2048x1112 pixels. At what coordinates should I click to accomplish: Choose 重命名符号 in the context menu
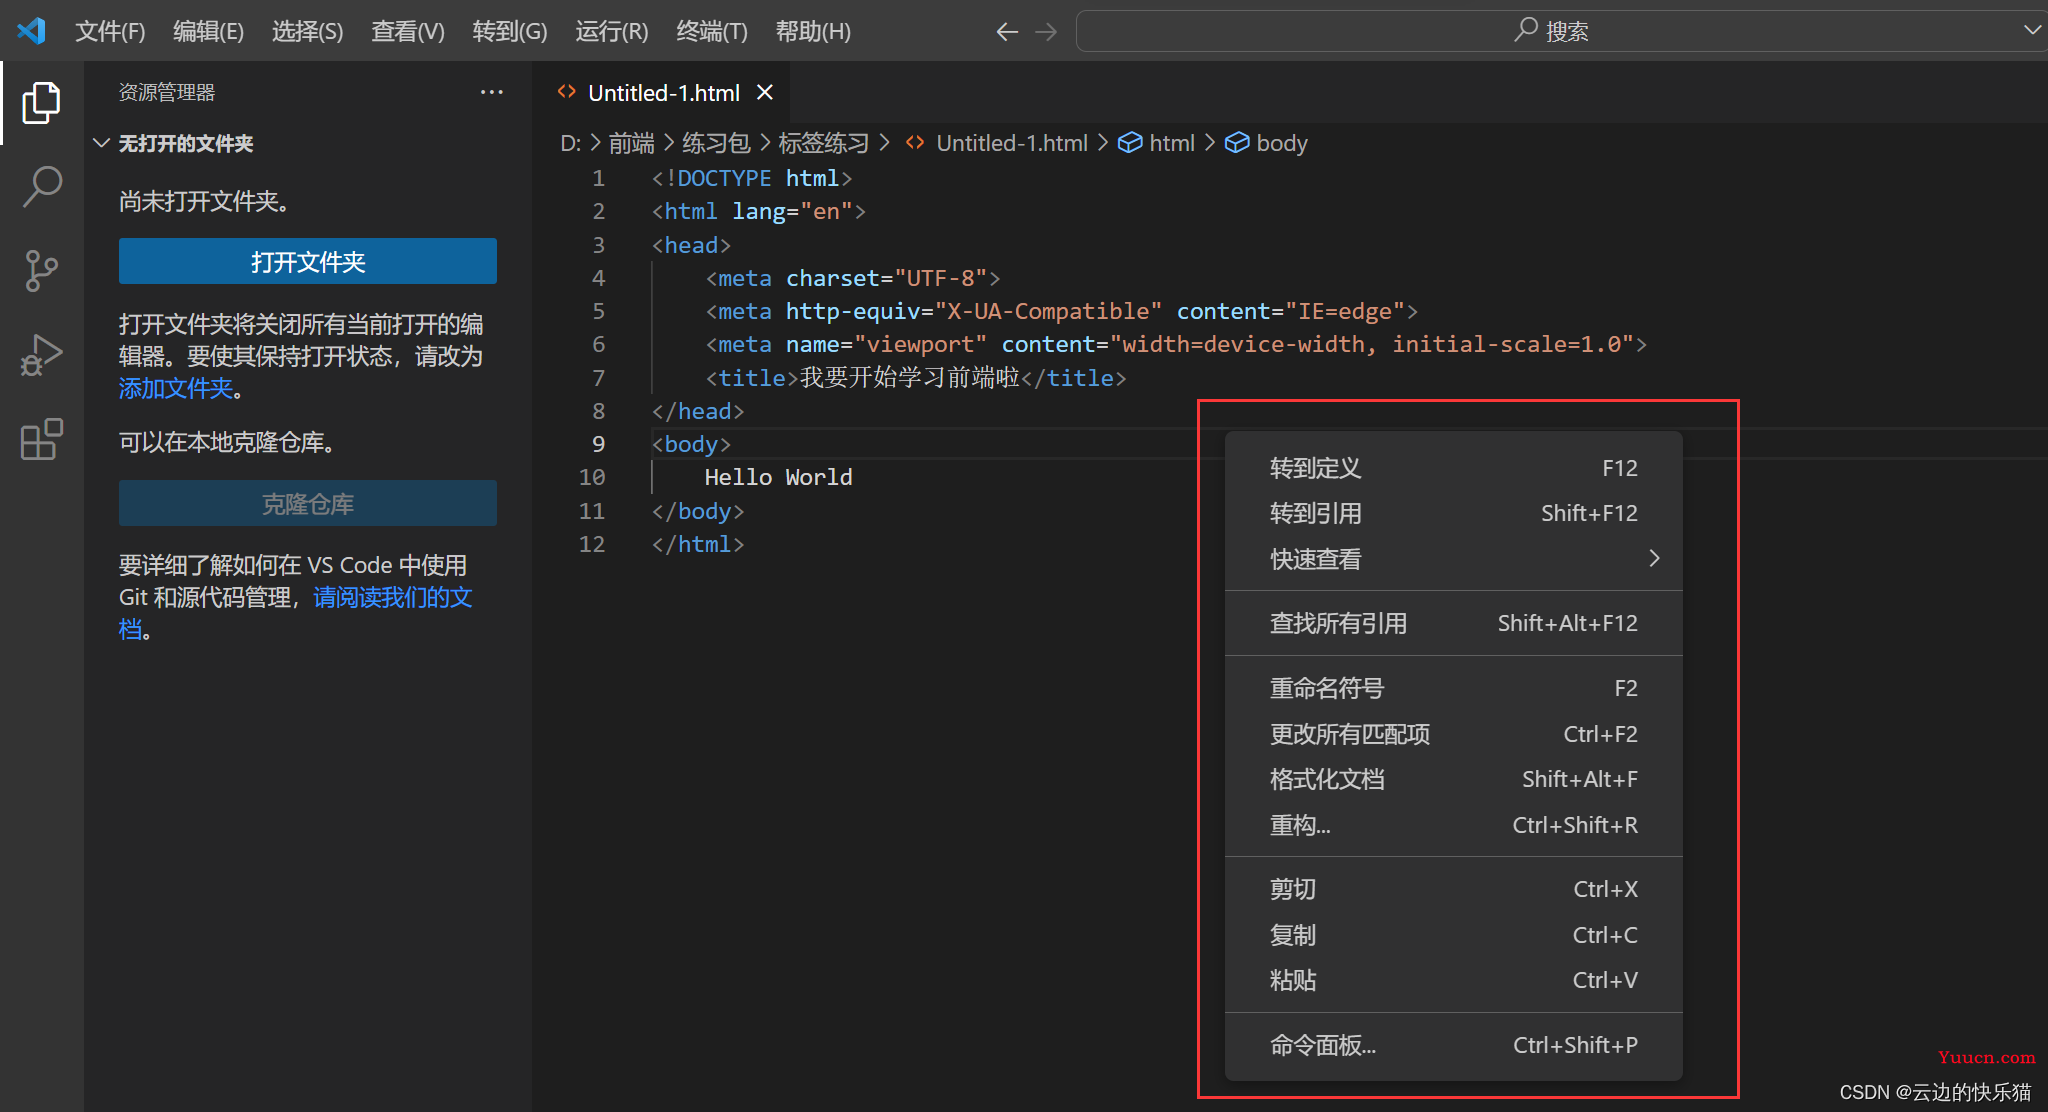[1453, 688]
